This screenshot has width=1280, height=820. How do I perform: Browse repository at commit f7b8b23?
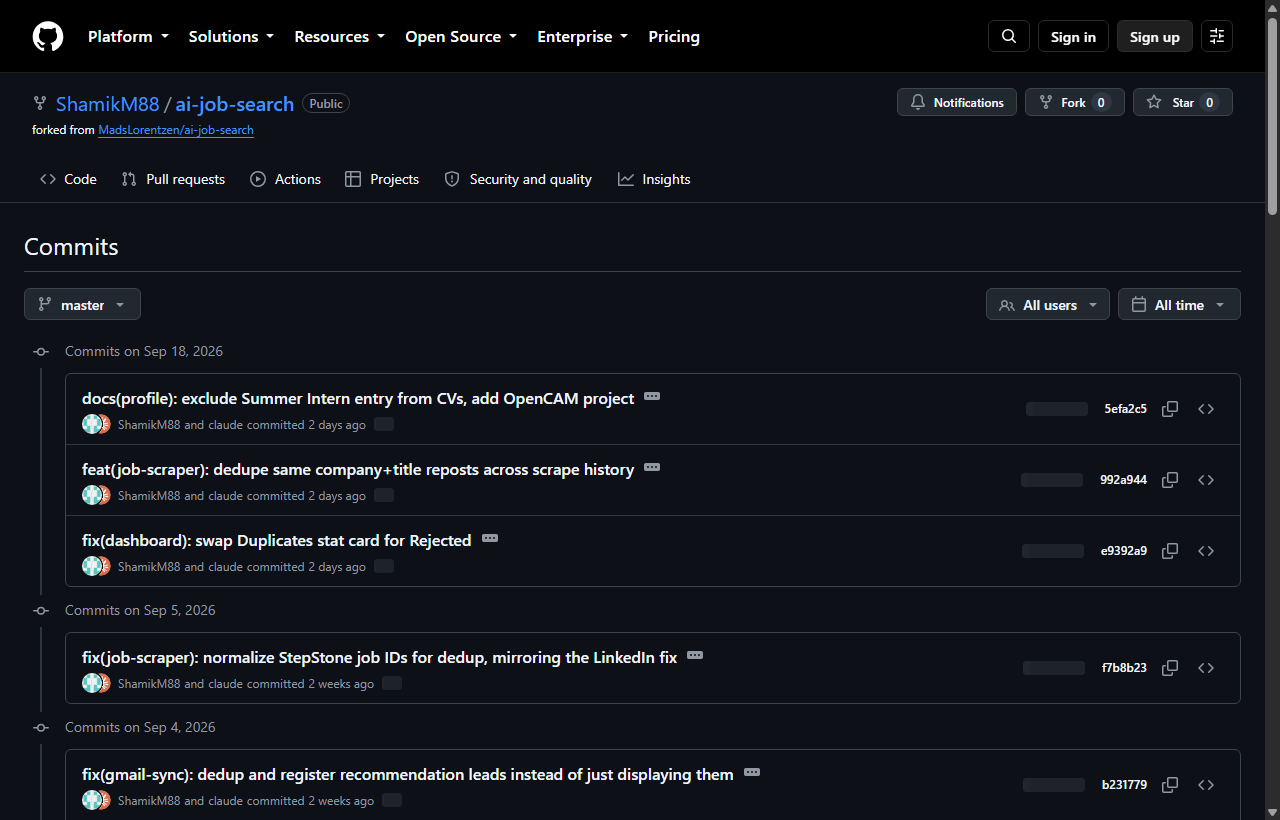click(x=1206, y=668)
